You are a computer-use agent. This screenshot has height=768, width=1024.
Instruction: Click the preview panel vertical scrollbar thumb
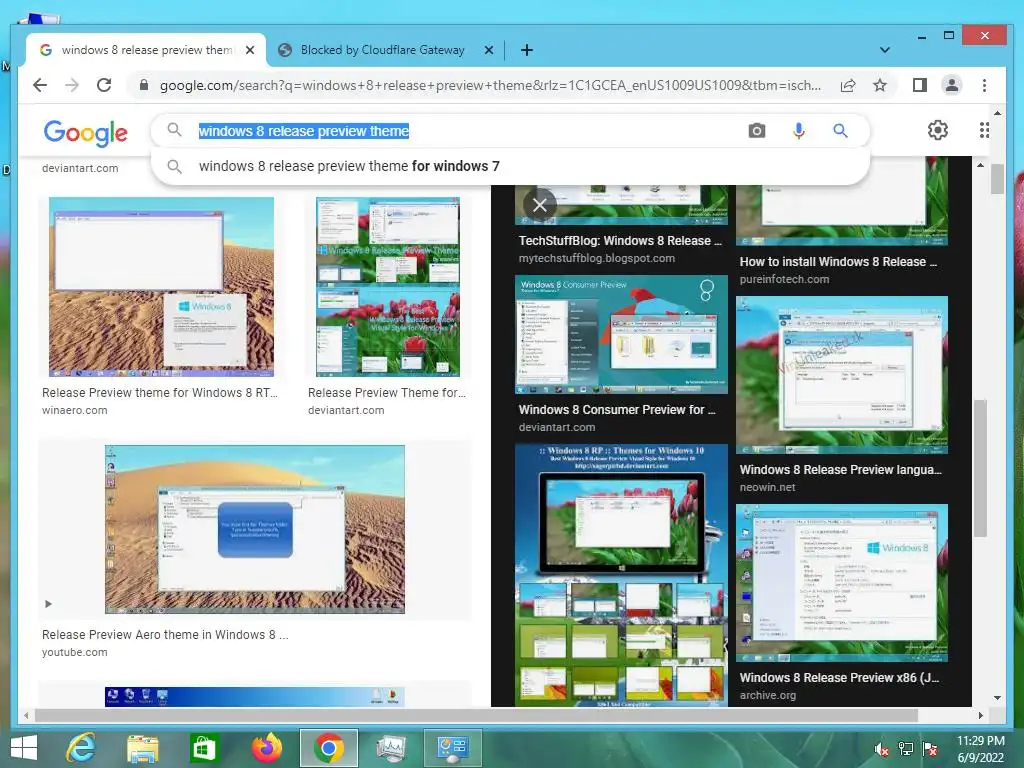click(x=980, y=468)
